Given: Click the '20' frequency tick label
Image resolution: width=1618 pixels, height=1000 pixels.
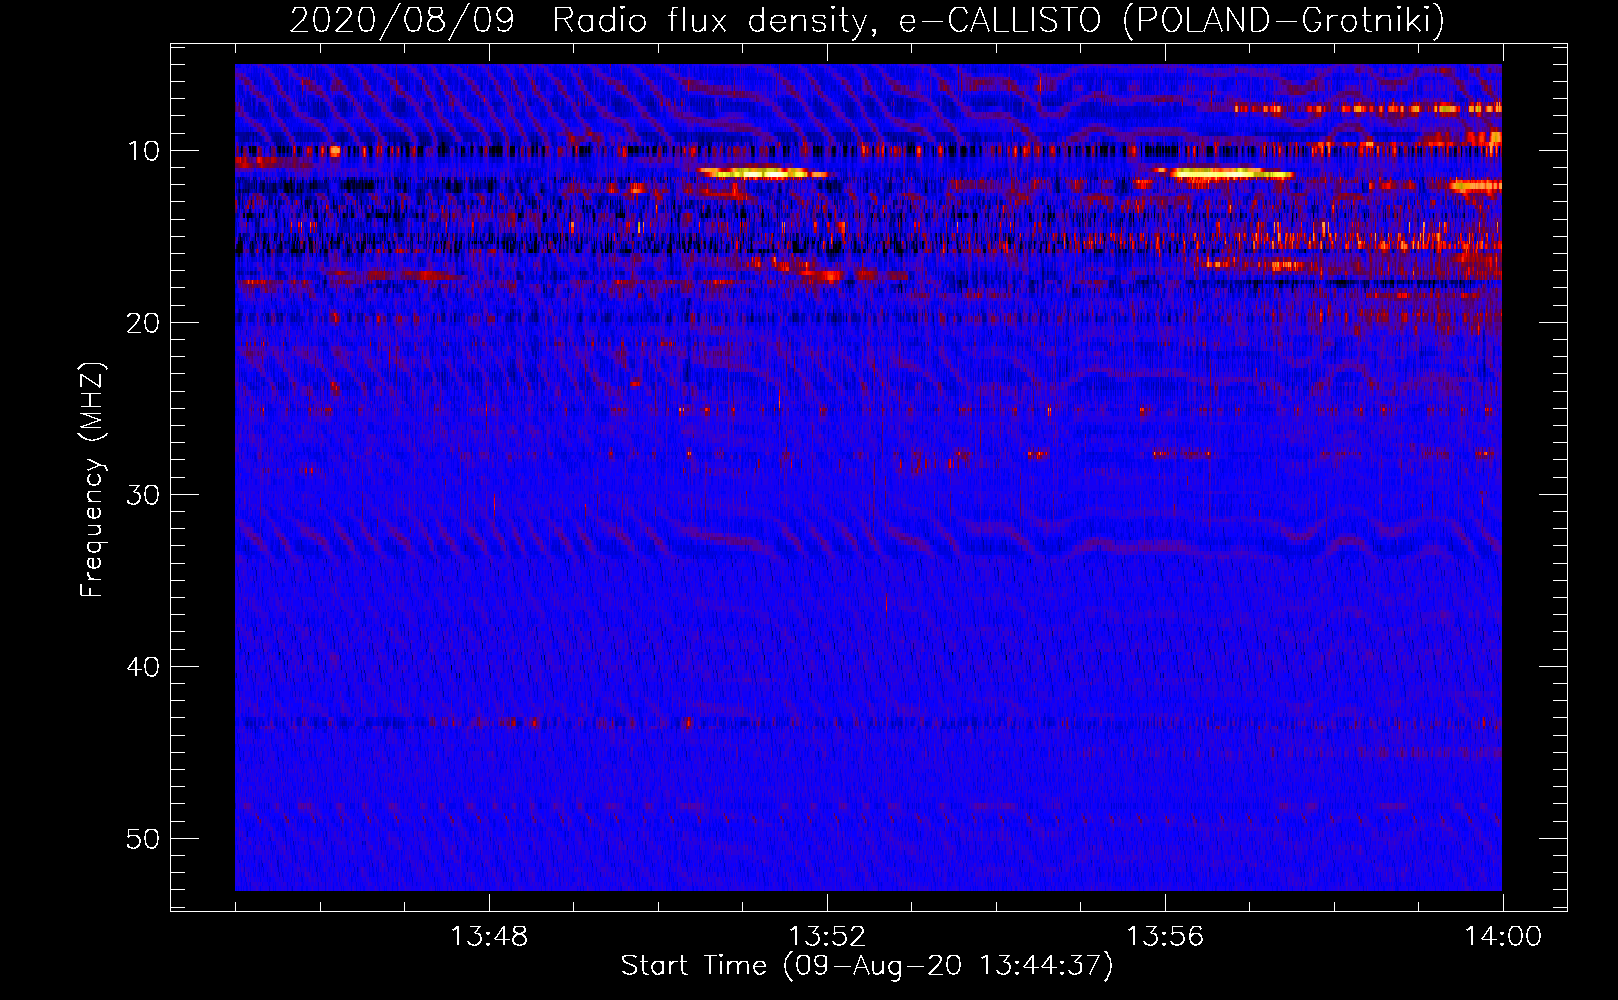Looking at the screenshot, I should pyautogui.click(x=144, y=323).
